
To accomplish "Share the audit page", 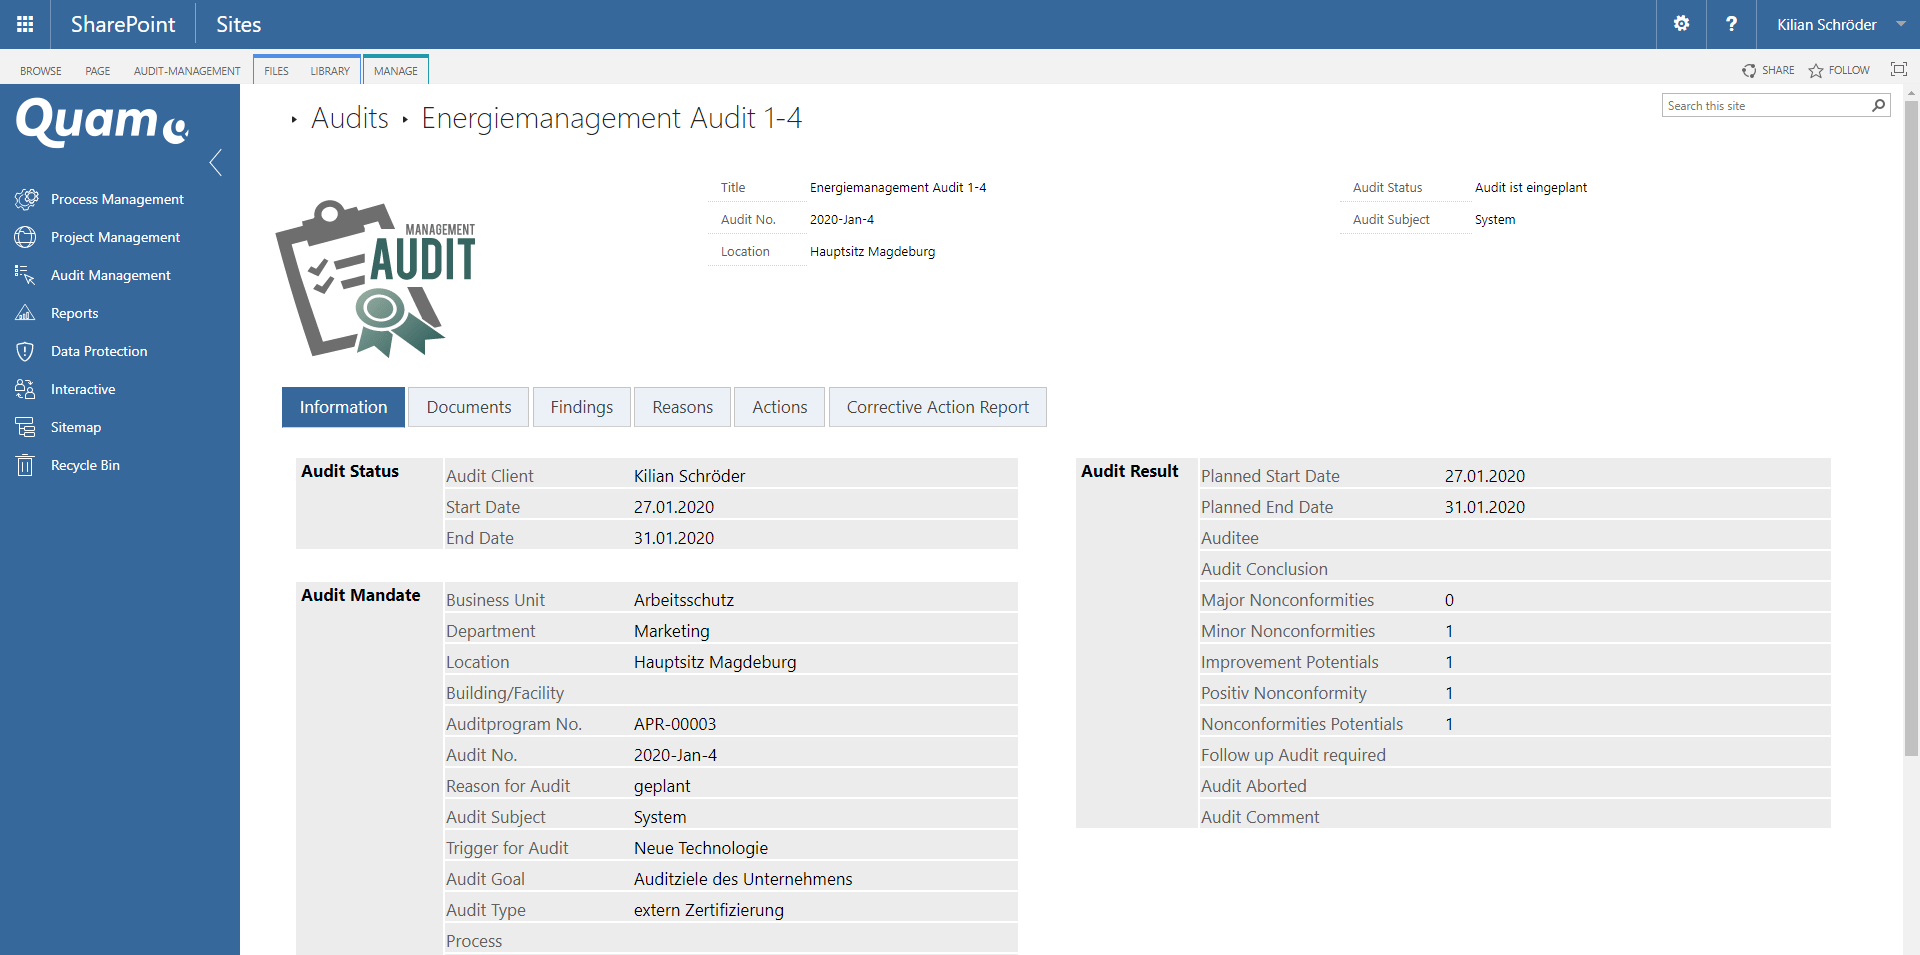I will (x=1768, y=70).
